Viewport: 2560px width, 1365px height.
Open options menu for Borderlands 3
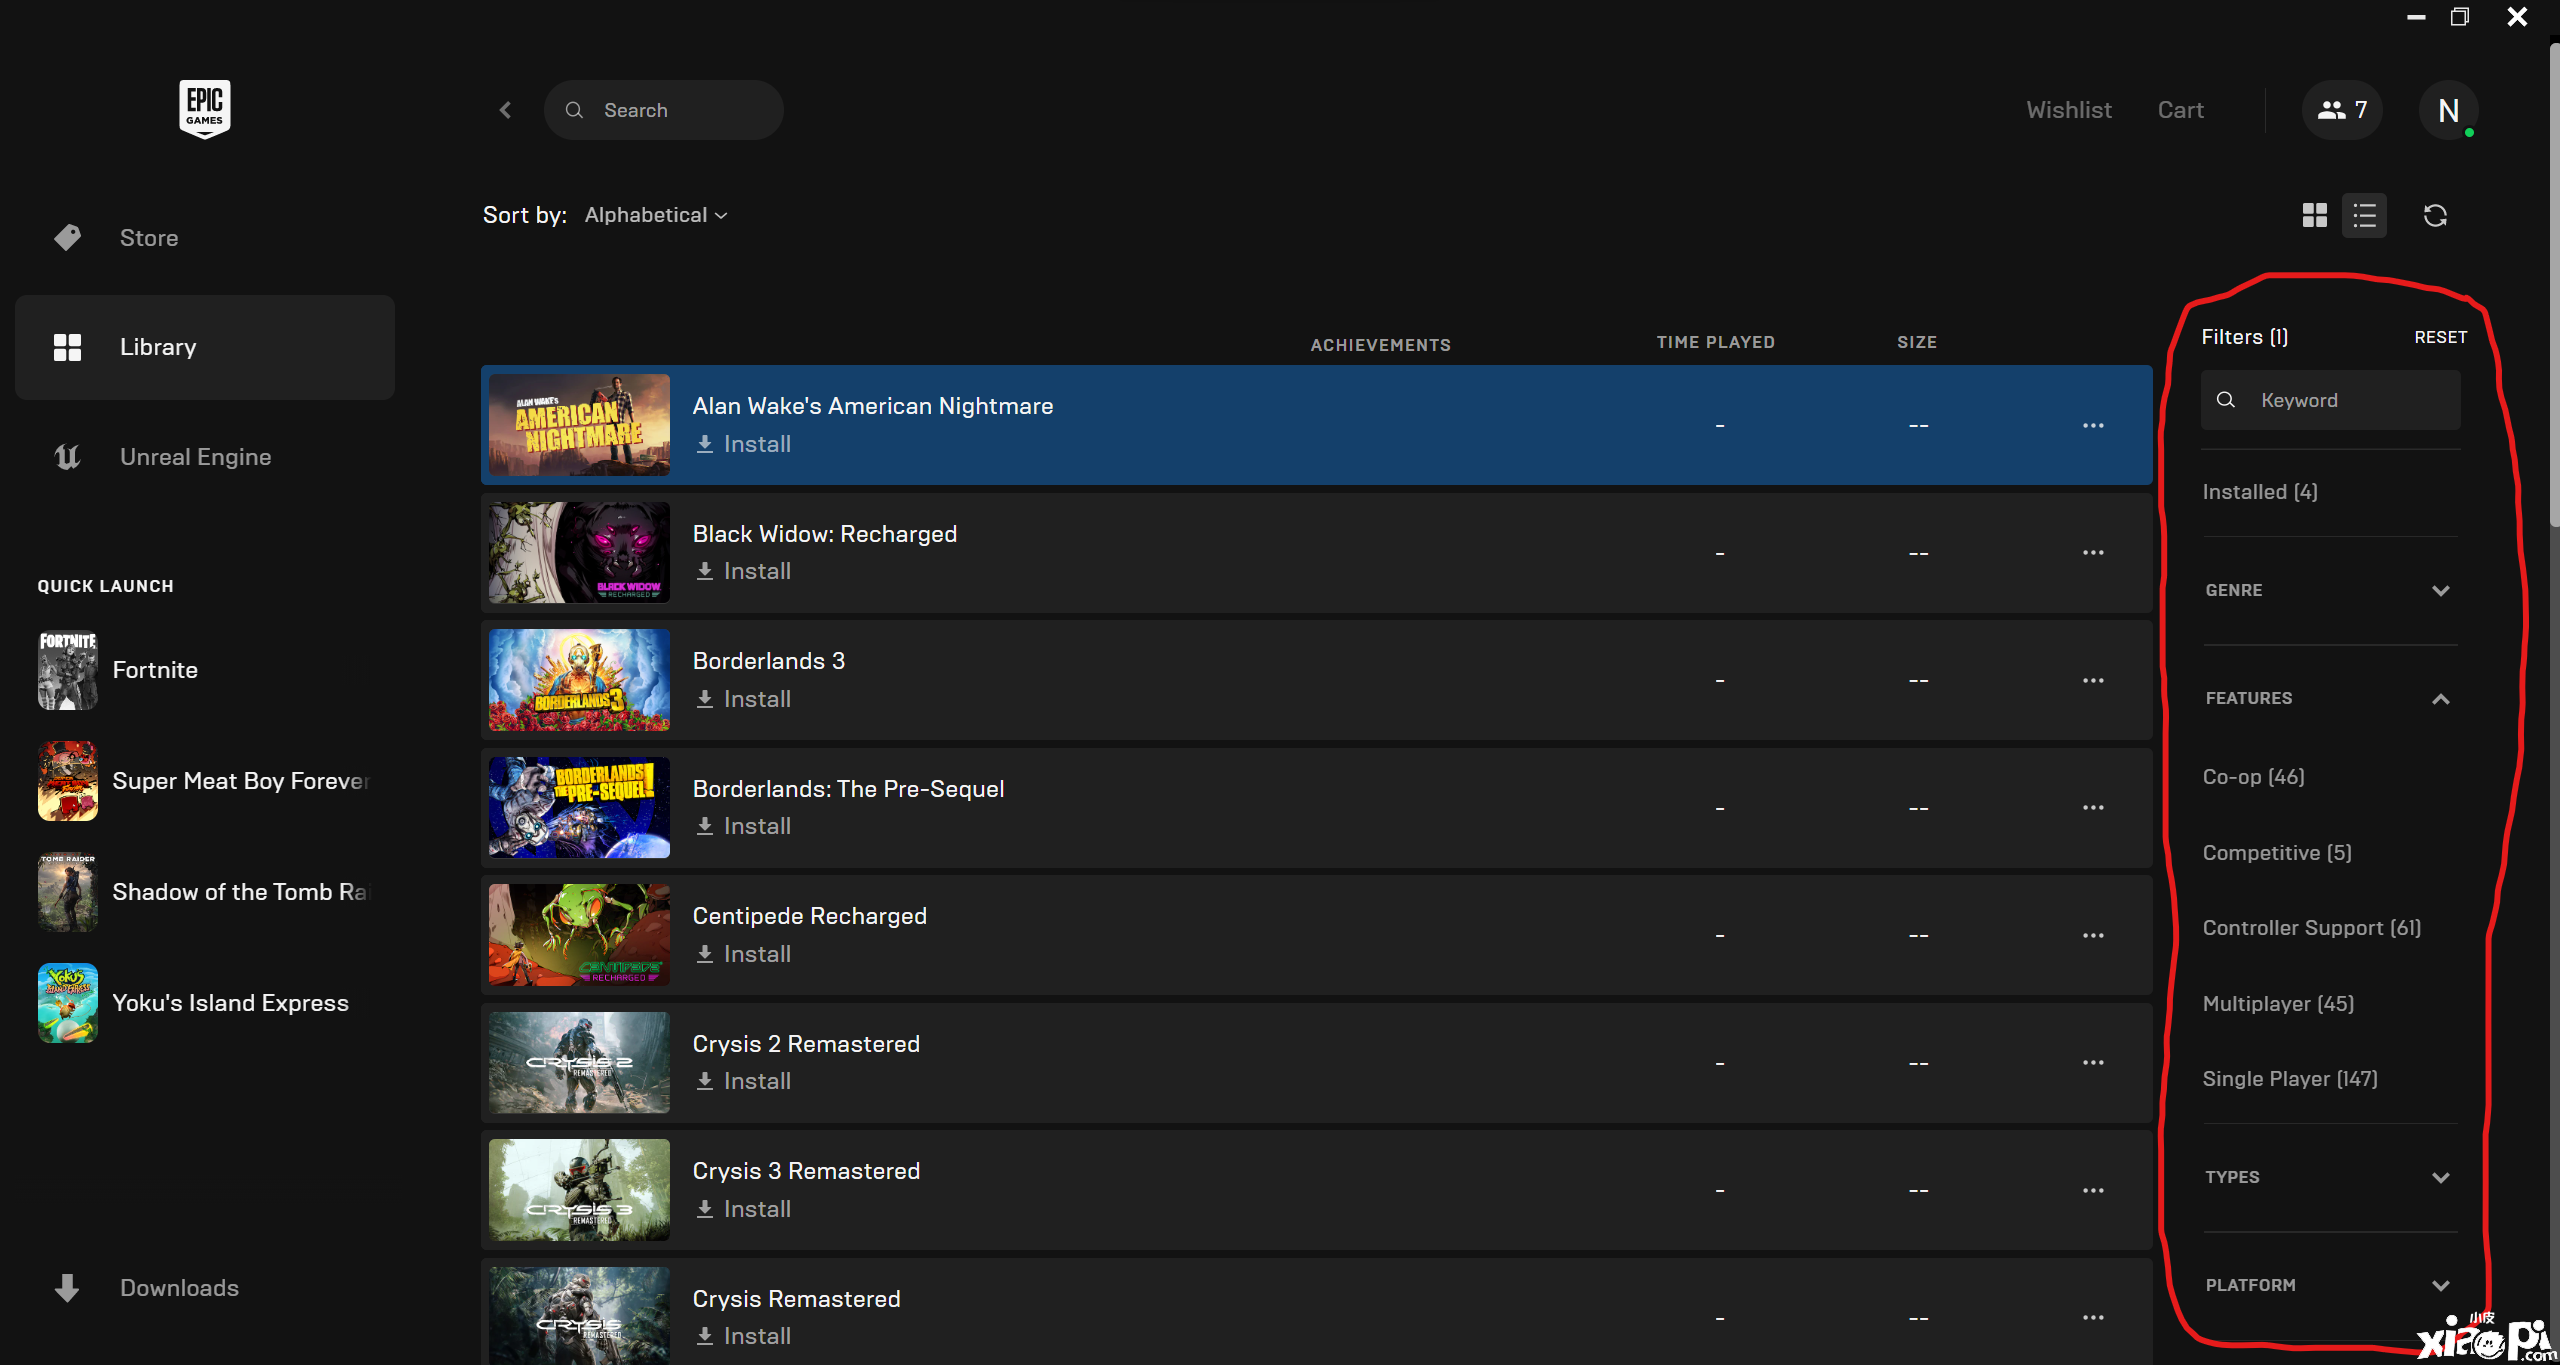2093,681
